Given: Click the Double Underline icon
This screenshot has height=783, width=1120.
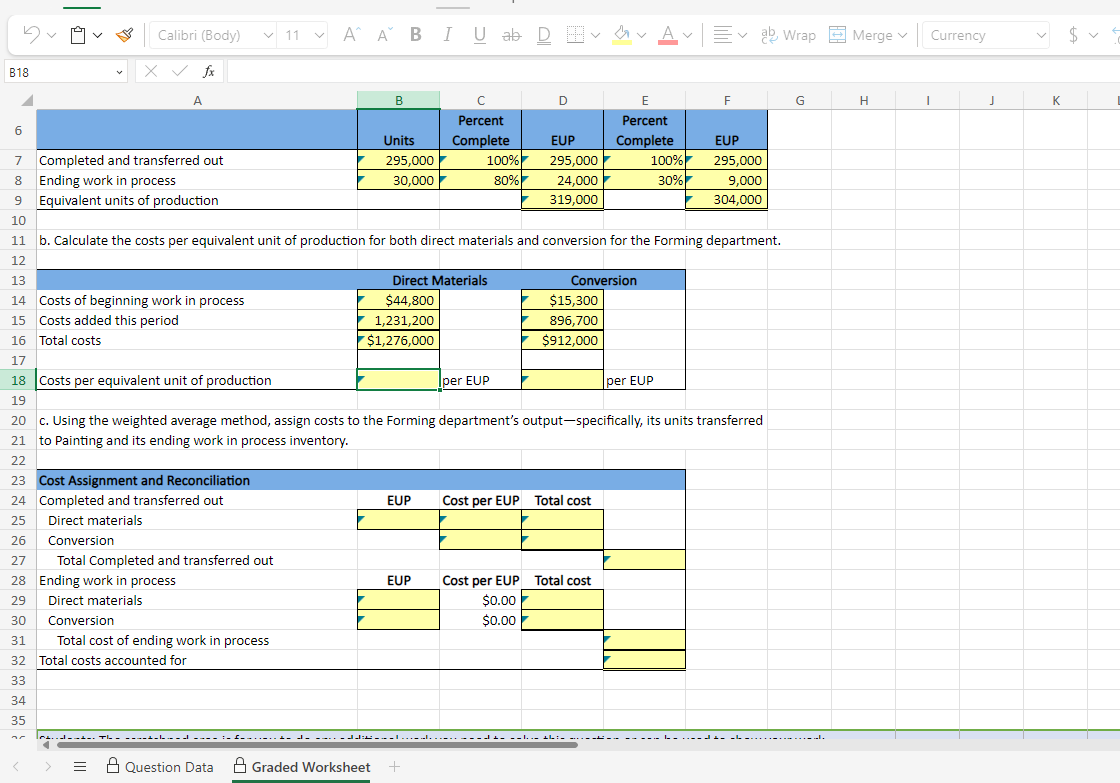Looking at the screenshot, I should [543, 34].
